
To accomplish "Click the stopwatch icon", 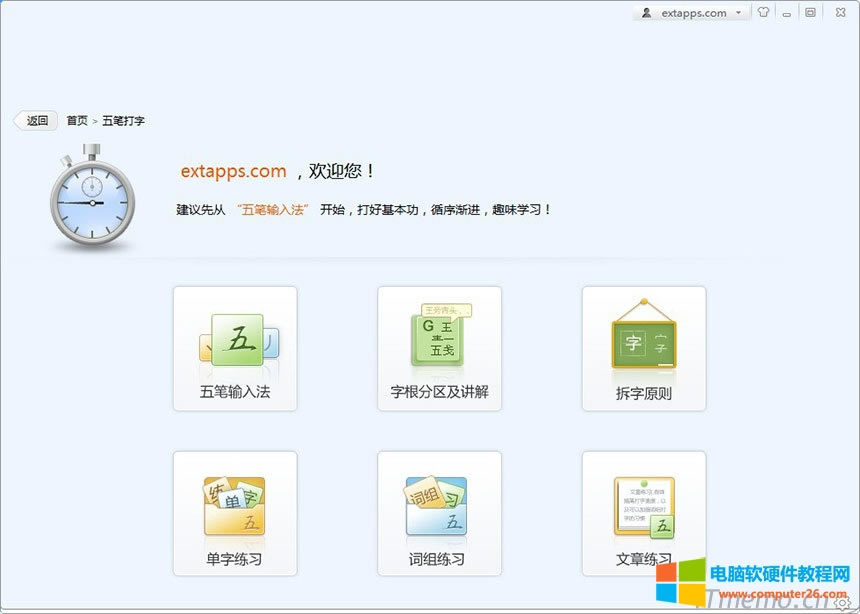I will click(91, 198).
